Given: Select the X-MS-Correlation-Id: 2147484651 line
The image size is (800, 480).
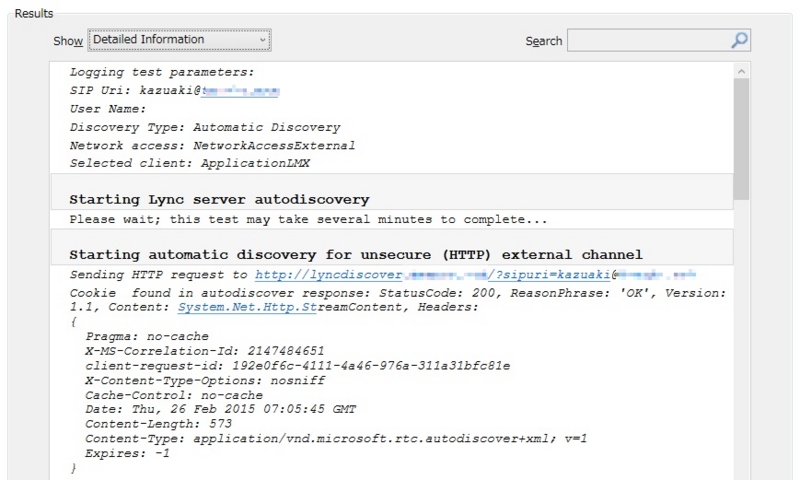Looking at the screenshot, I should 205,351.
